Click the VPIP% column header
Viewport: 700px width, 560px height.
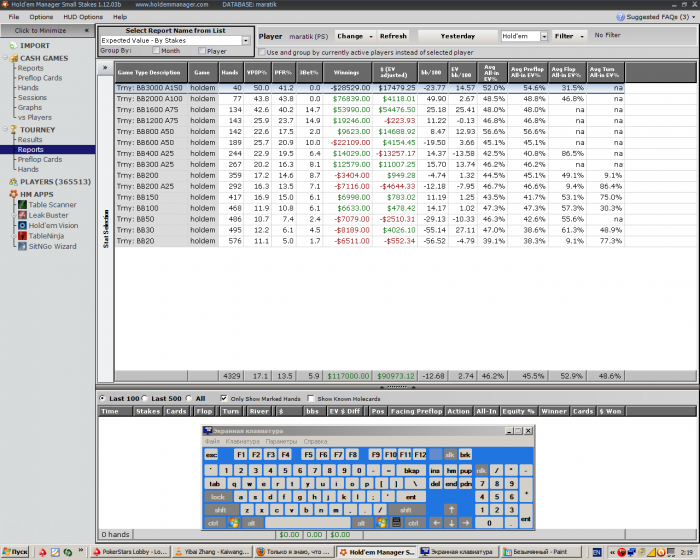tap(257, 72)
